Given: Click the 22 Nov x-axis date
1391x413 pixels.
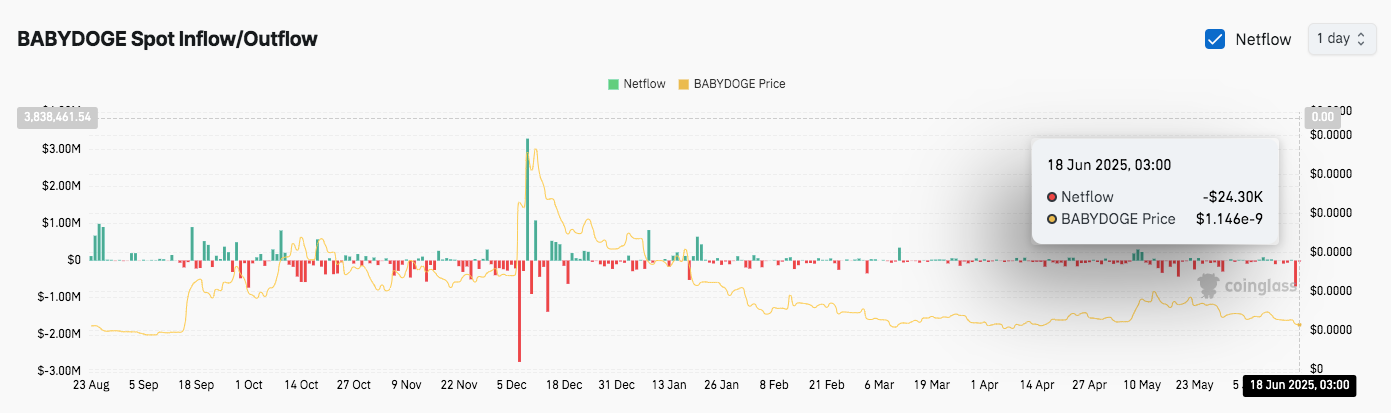Looking at the screenshot, I should 459,384.
